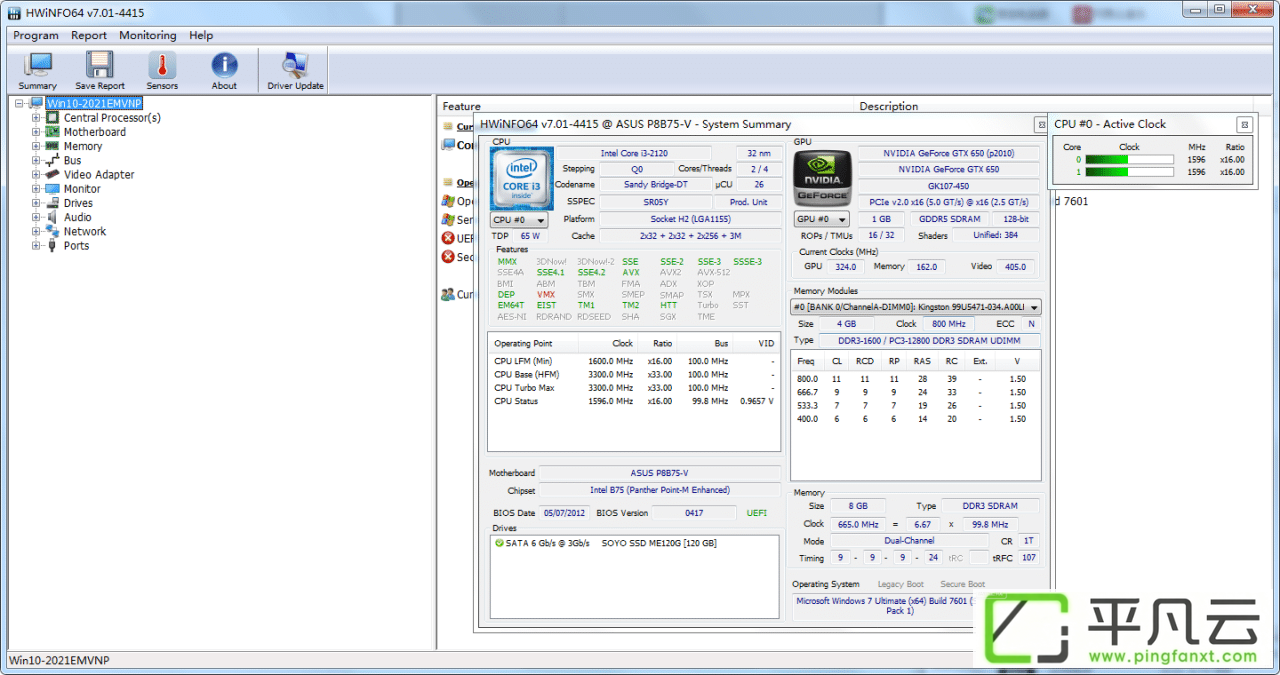Click the Feature column header

[x=461, y=106]
